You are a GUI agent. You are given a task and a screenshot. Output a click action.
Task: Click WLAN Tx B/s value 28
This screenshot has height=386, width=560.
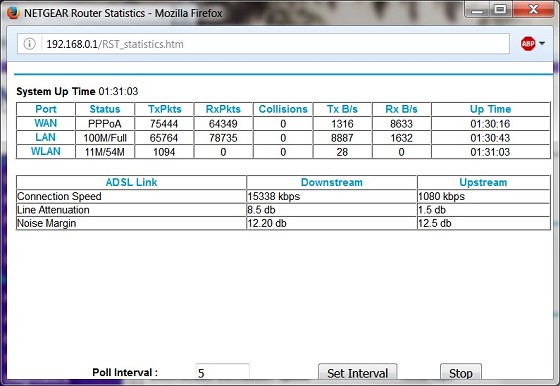(x=342, y=152)
